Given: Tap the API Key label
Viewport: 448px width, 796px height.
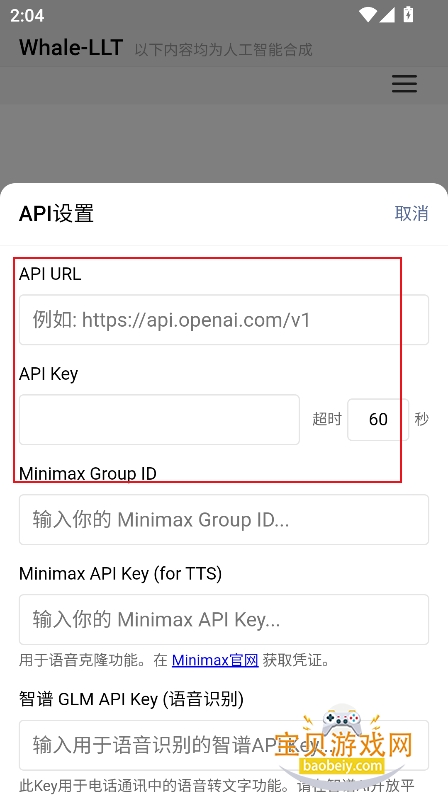Looking at the screenshot, I should pyautogui.click(x=49, y=374).
